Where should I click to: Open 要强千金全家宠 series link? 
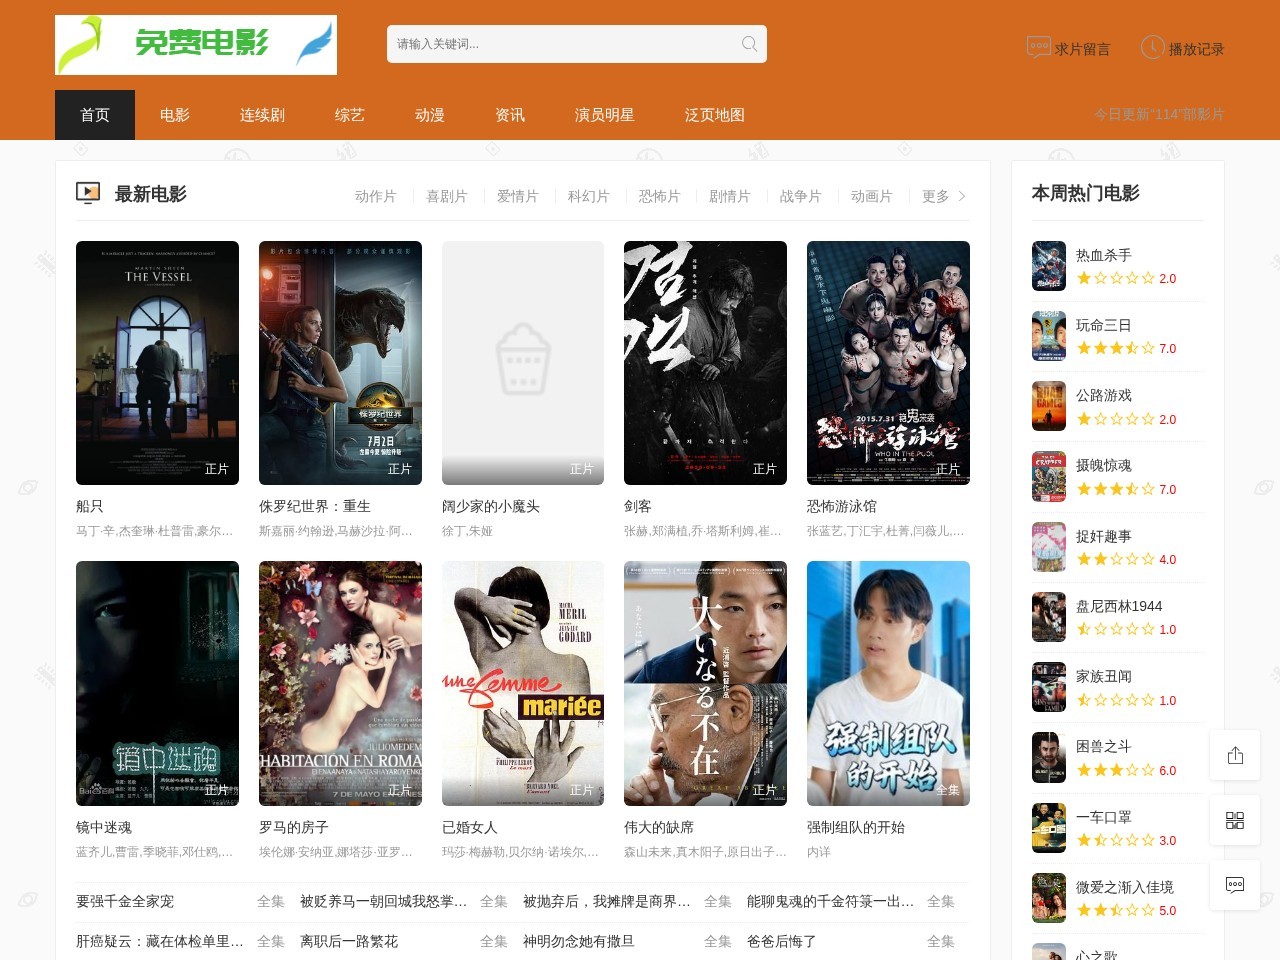click(x=125, y=901)
